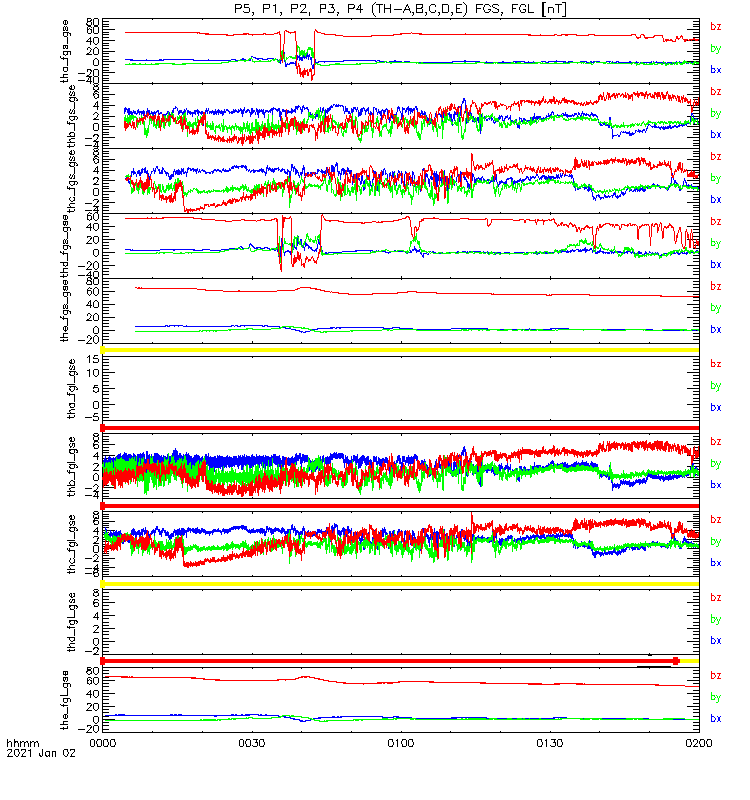Viewport: 750px width, 800px height.
Task: Click the bz legend of the_fgl_gse panel
Action: click(x=716, y=676)
